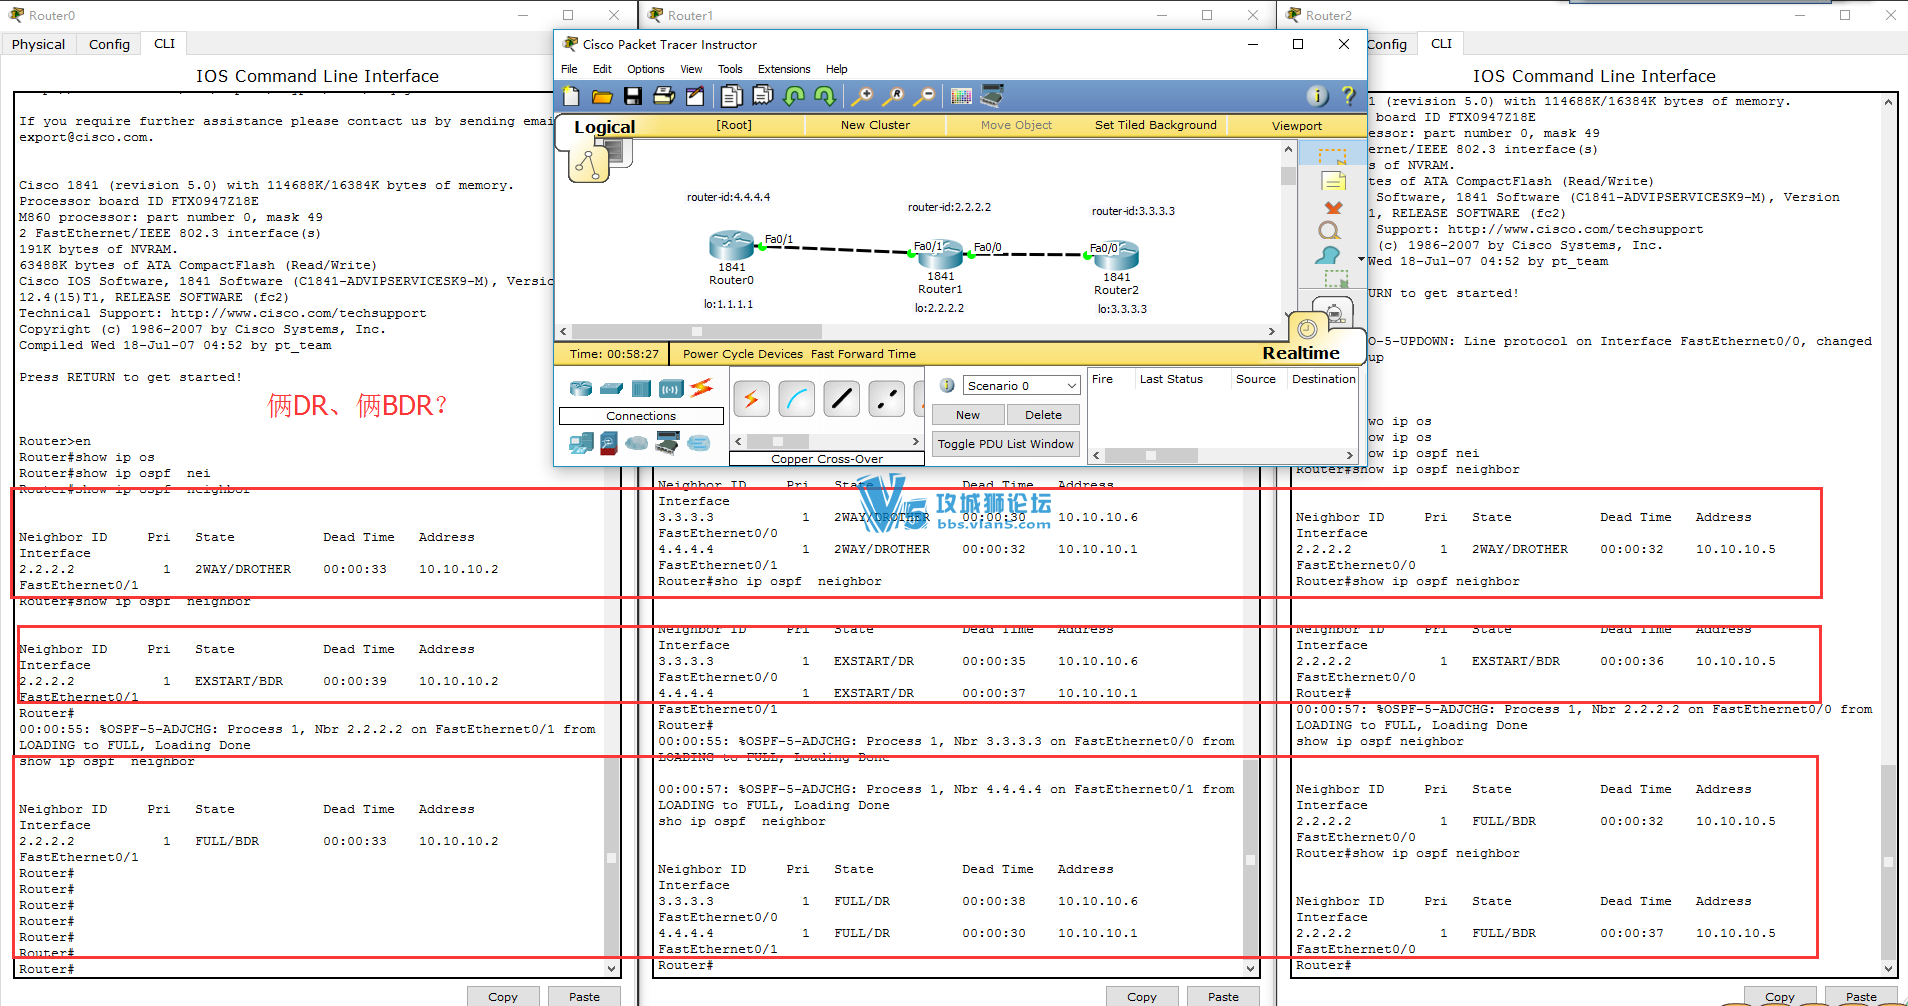This screenshot has height=1006, width=1908.
Task: Pick the automatic connection lightning cable
Action: 751,399
